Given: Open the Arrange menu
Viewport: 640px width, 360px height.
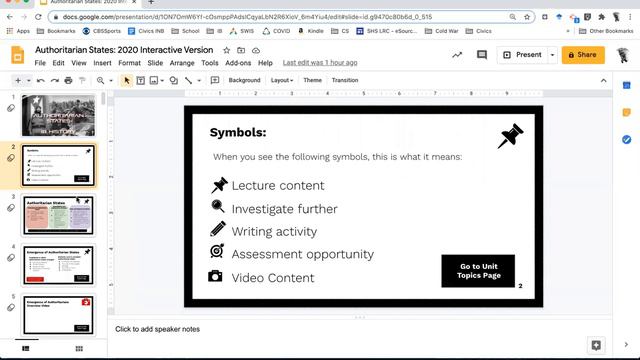Looking at the screenshot, I should click(182, 63).
